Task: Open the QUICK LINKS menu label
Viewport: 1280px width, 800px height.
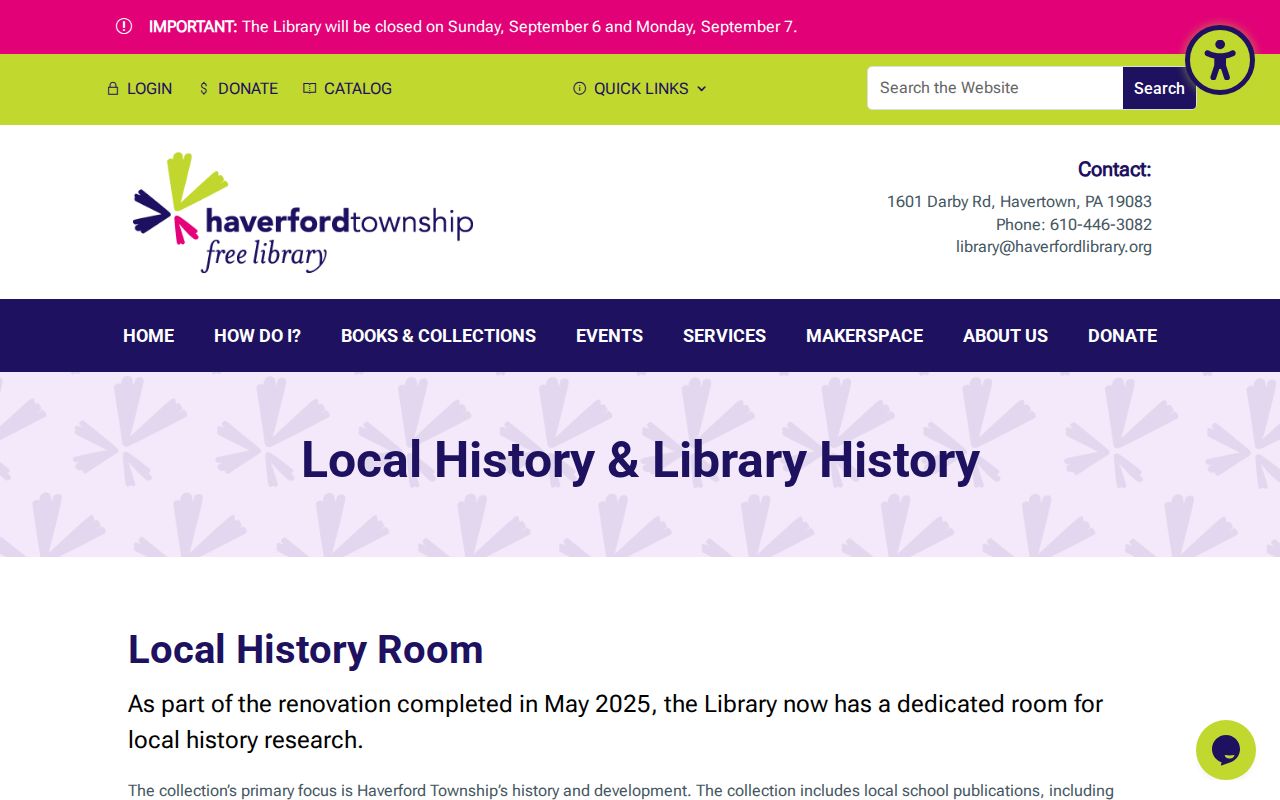Action: click(641, 88)
